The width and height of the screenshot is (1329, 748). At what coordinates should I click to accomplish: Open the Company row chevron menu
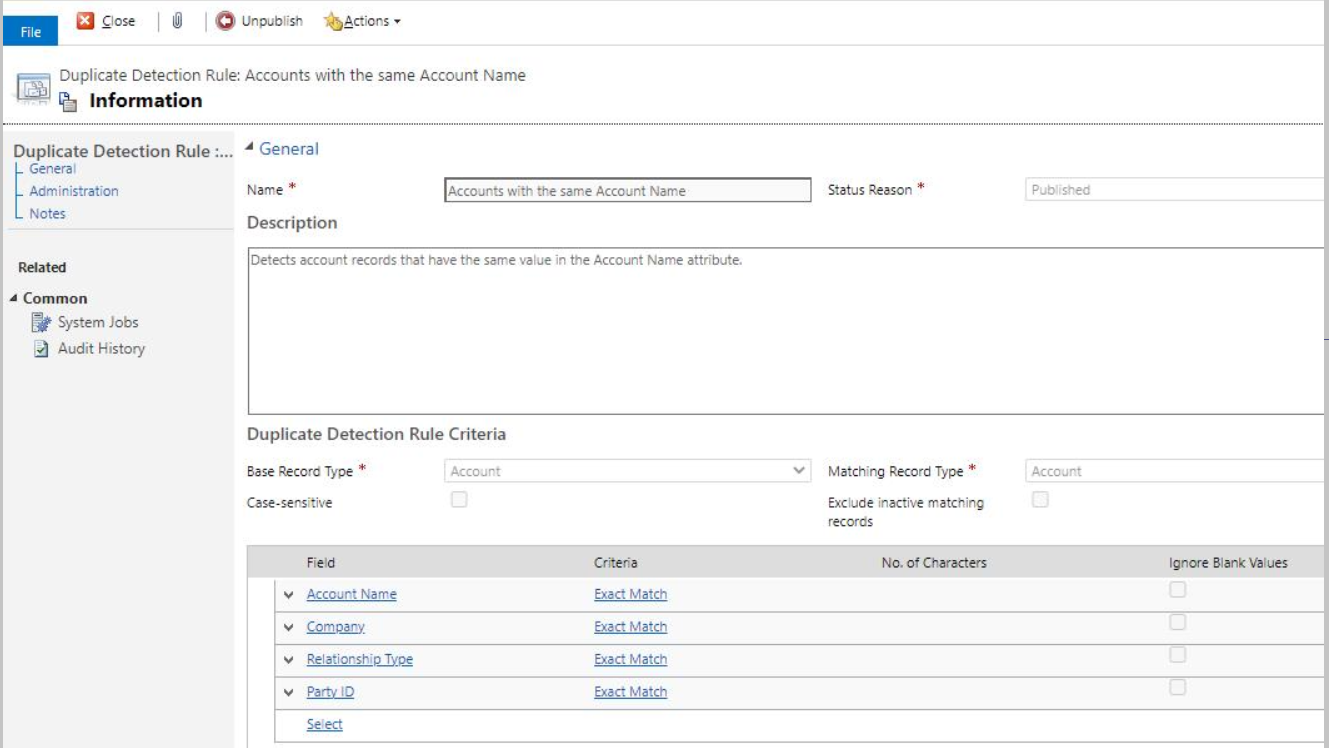[289, 627]
